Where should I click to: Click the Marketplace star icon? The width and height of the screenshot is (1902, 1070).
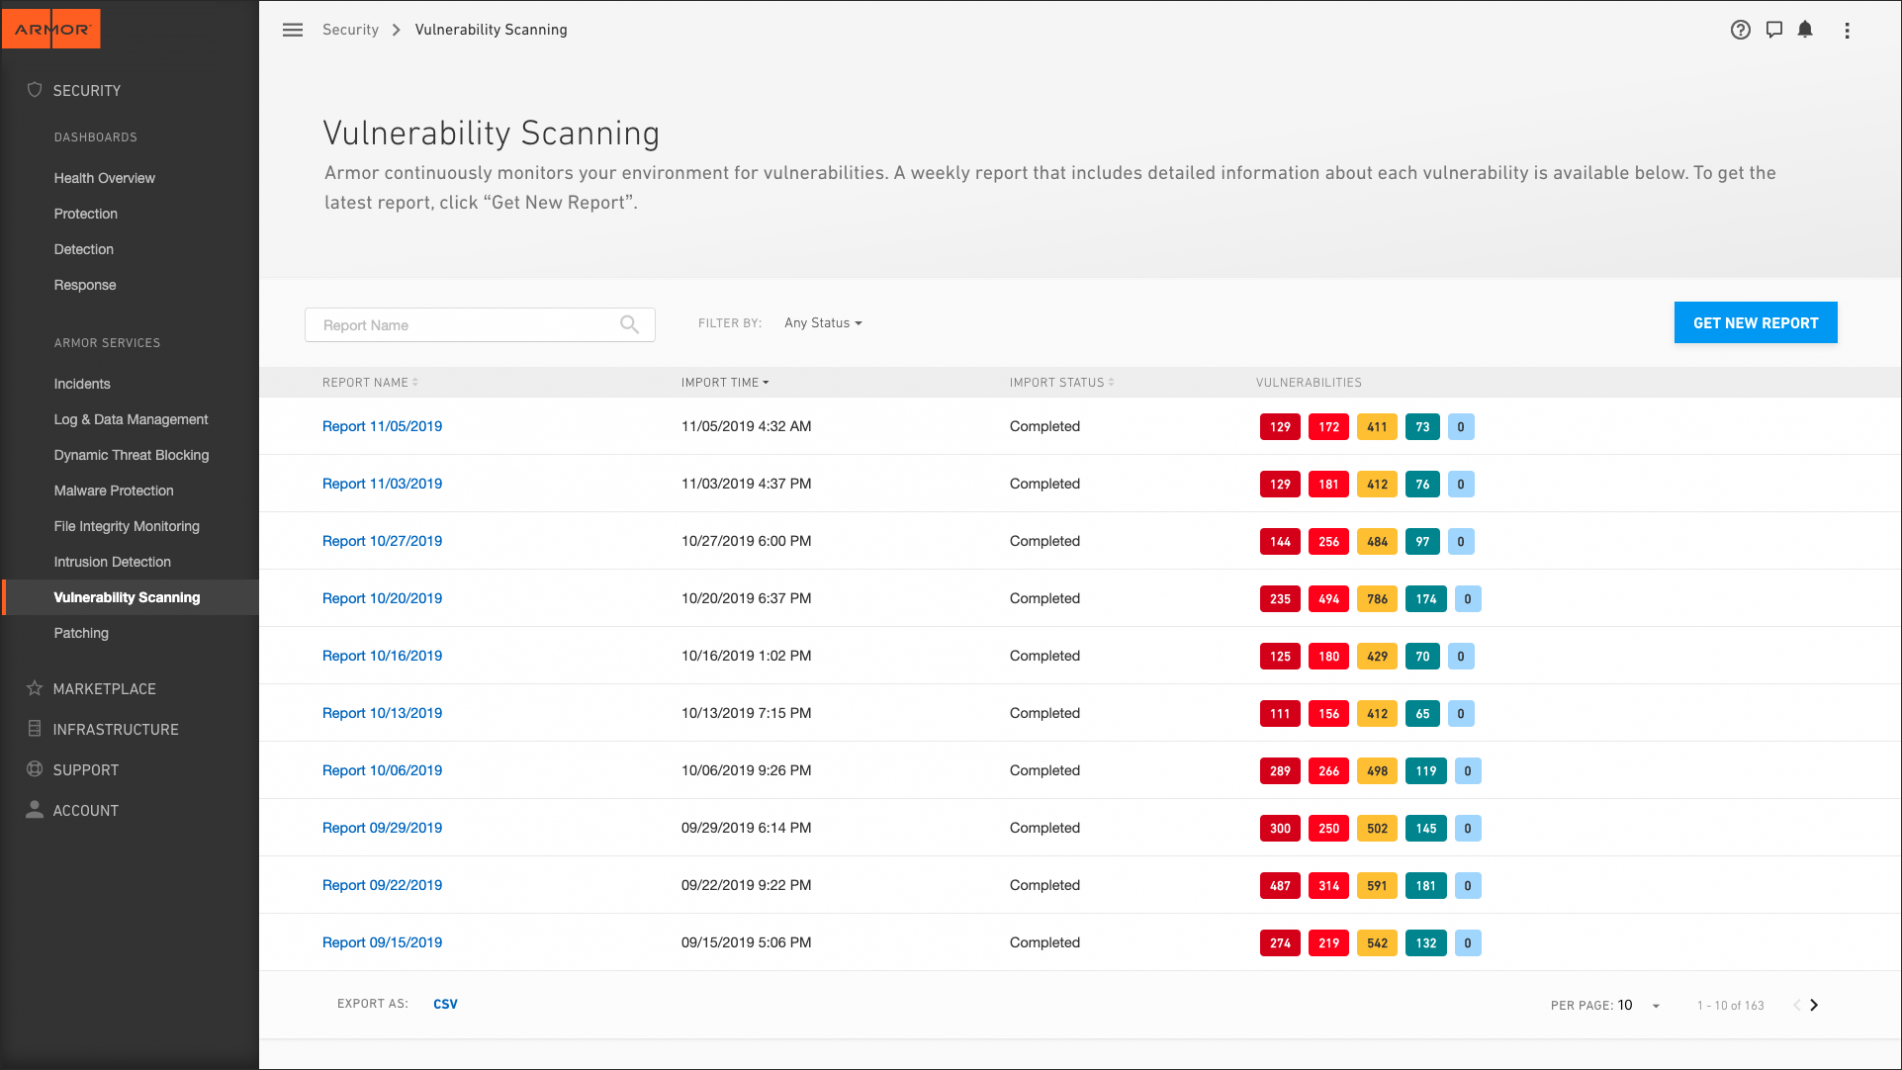[x=35, y=688]
